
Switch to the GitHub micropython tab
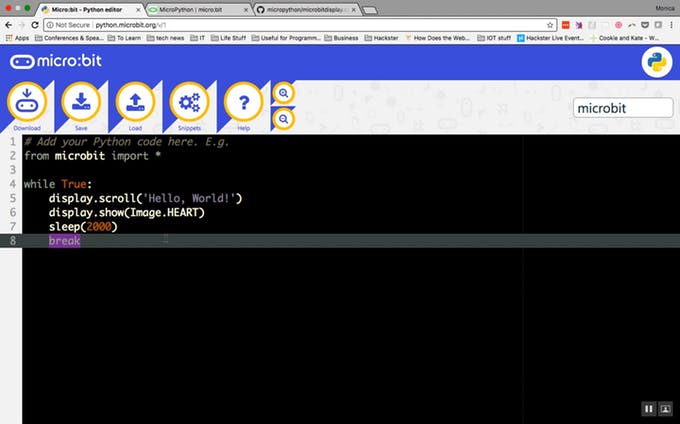click(x=305, y=10)
